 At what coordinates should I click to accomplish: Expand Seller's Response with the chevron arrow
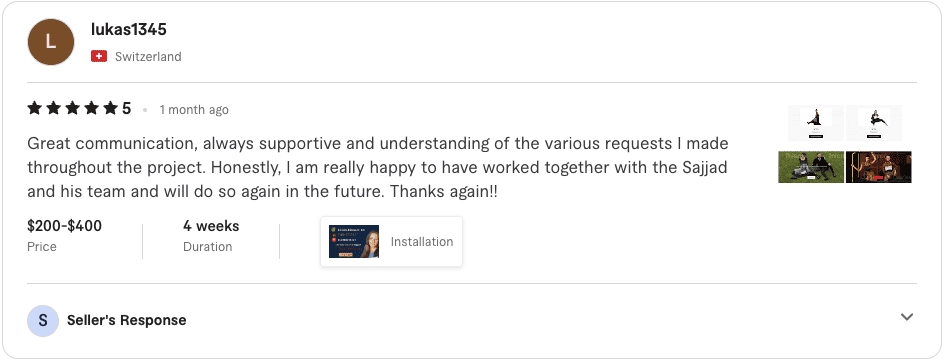(x=907, y=317)
